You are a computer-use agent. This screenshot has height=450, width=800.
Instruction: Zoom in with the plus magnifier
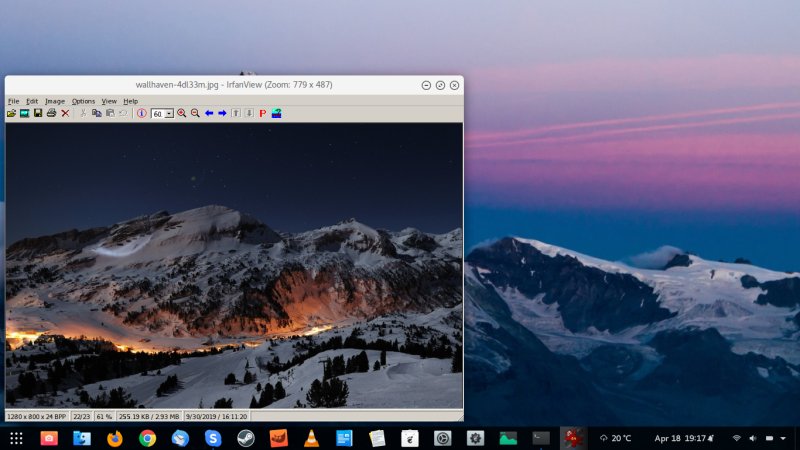click(182, 113)
